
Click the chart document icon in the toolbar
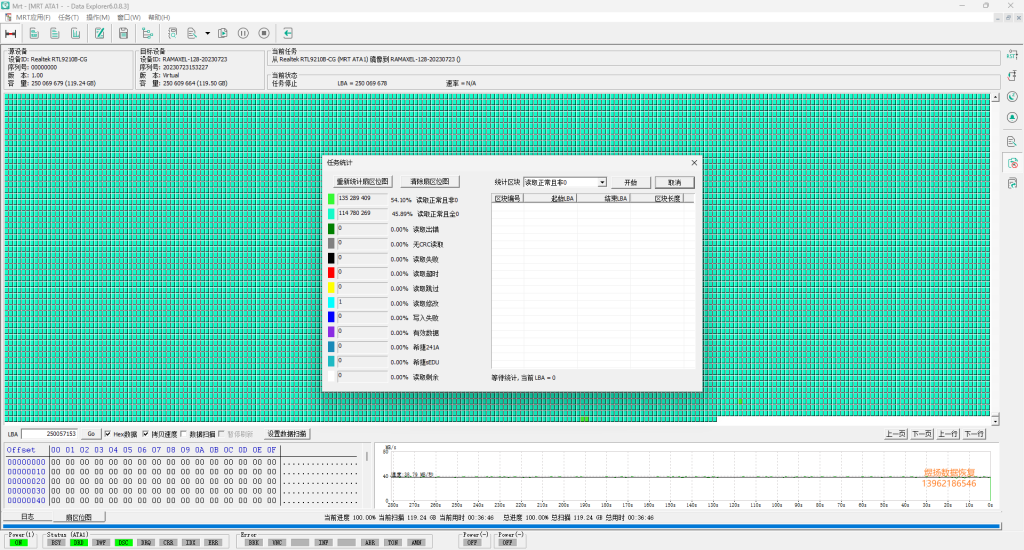click(76, 33)
